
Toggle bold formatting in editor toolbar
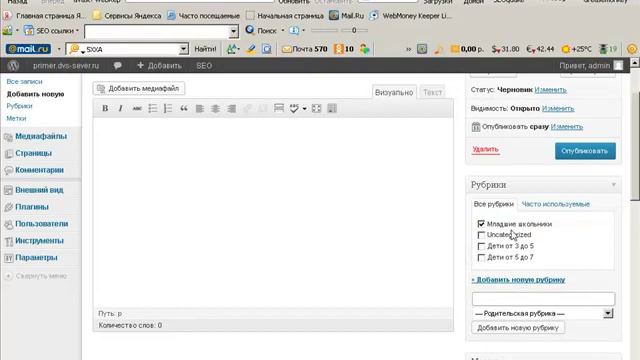[x=105, y=108]
